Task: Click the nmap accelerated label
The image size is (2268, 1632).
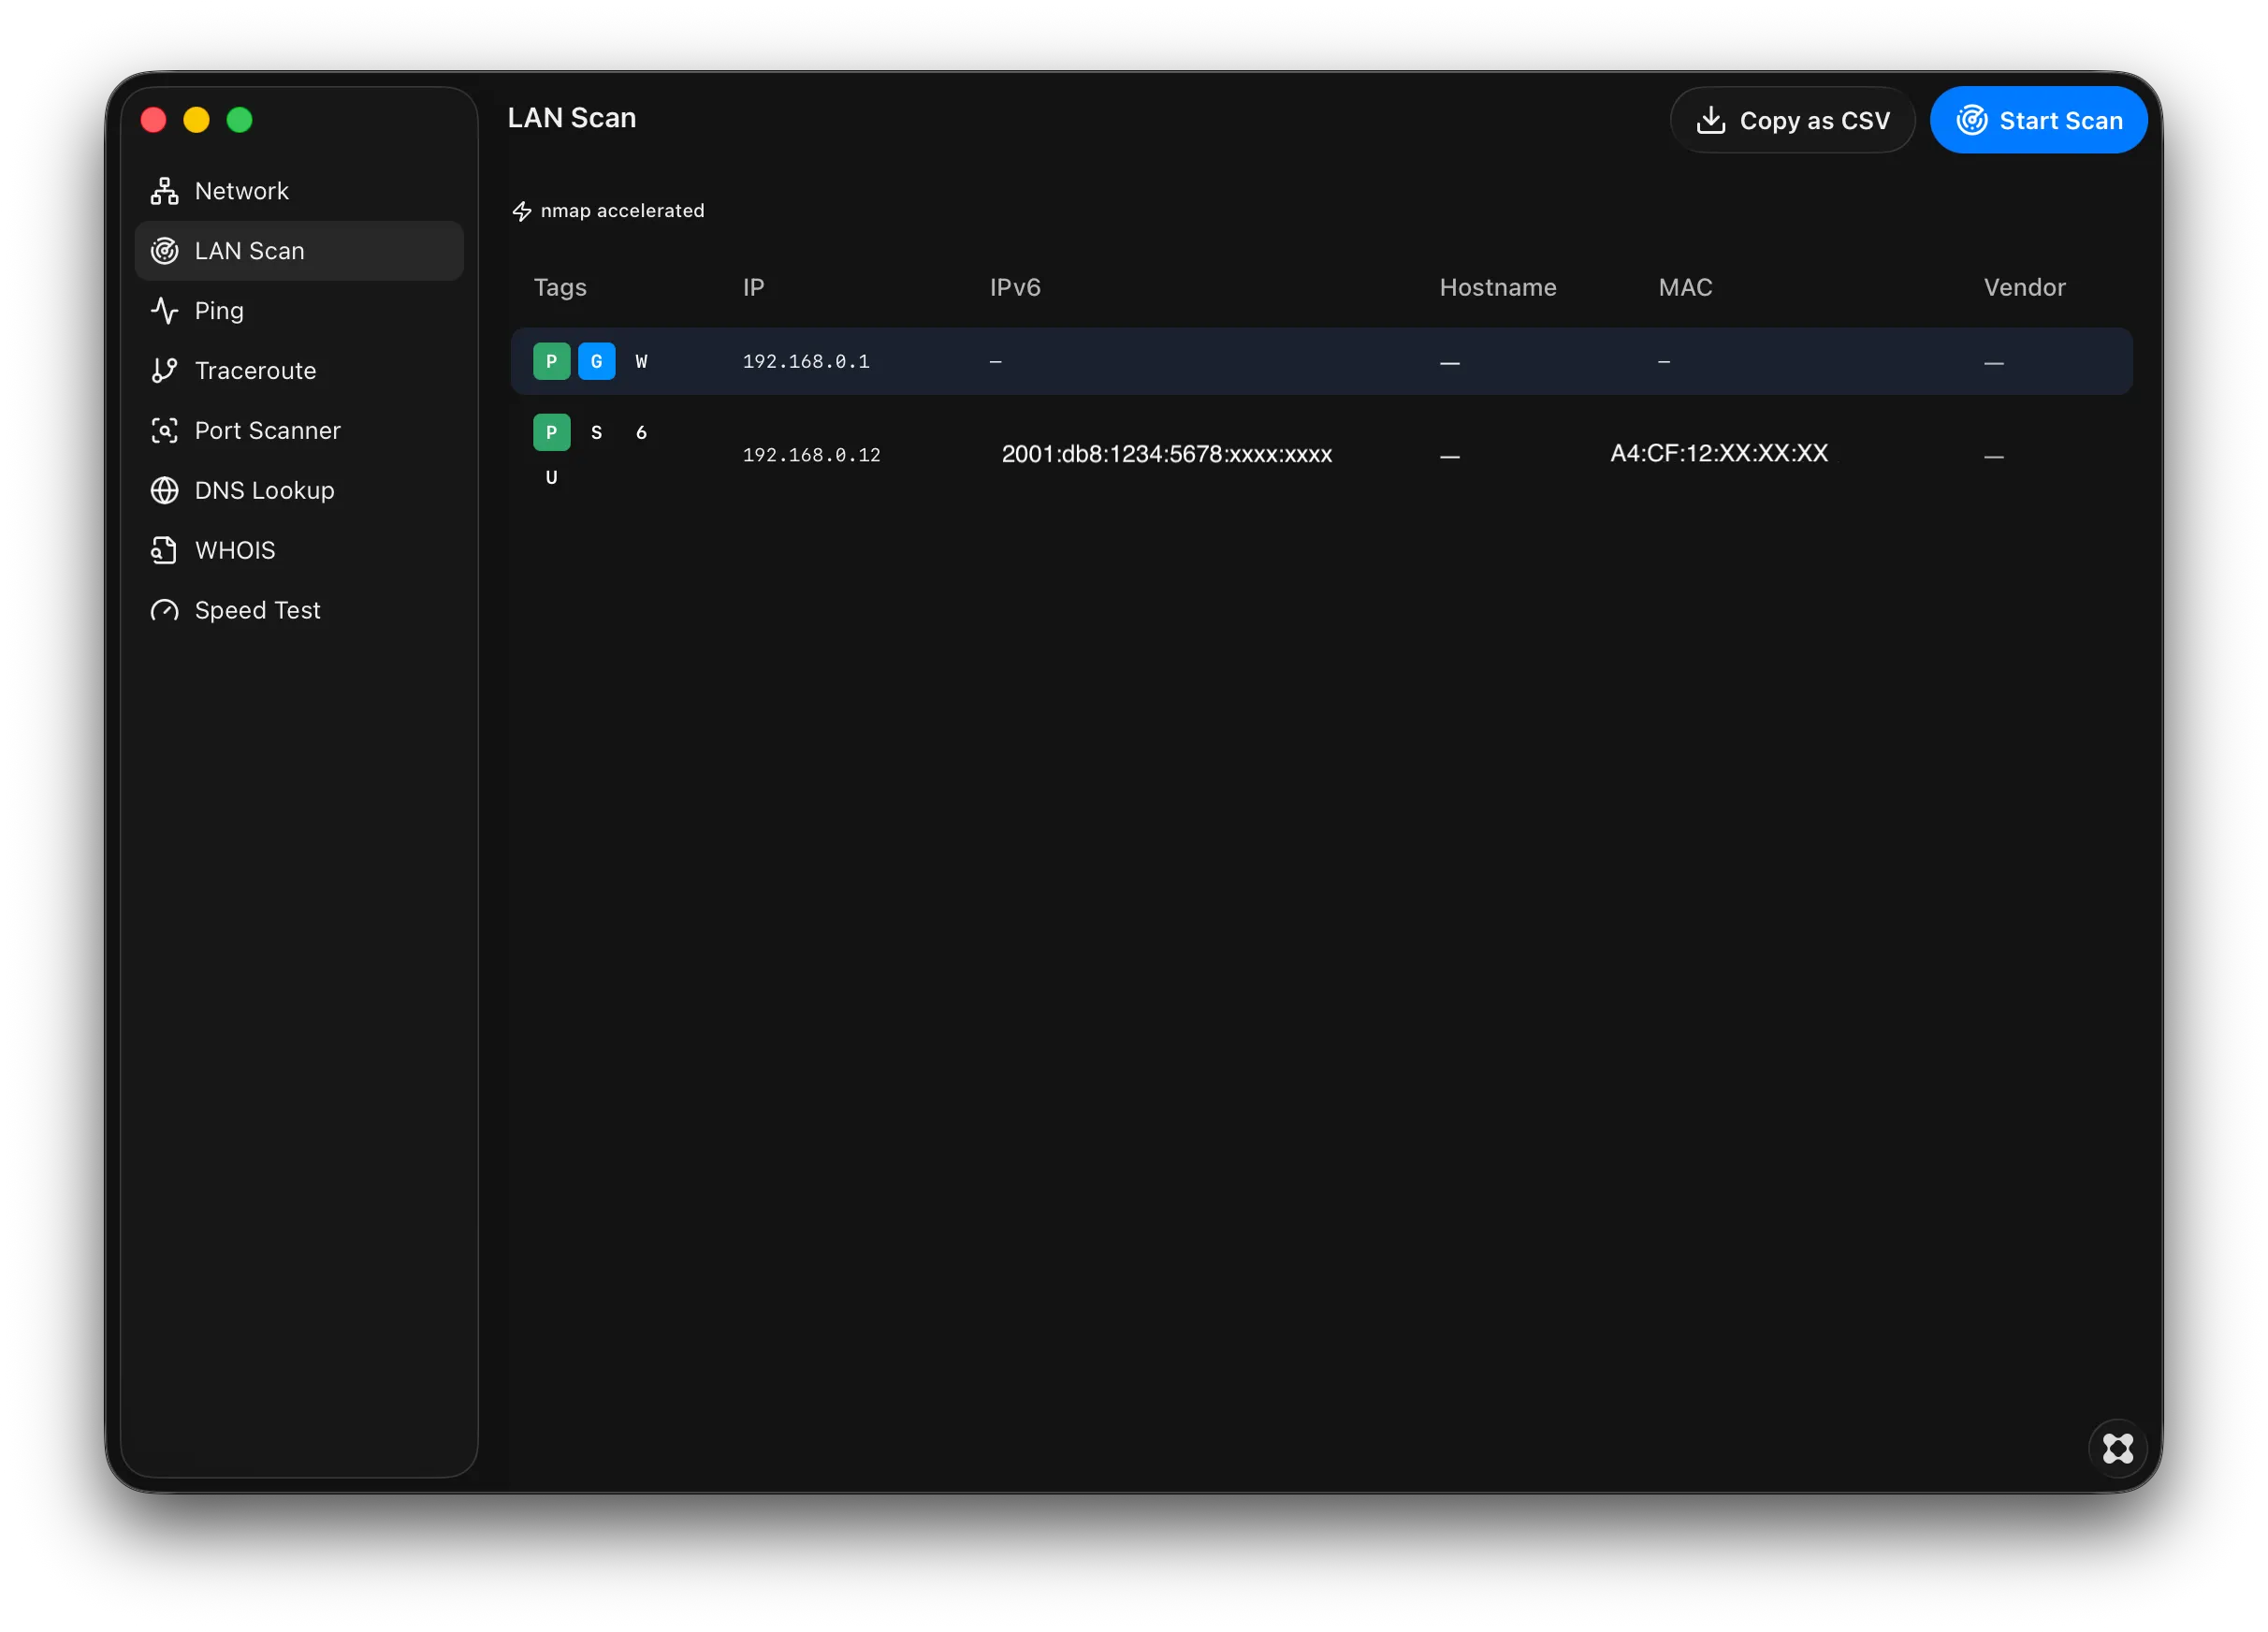Action: 622,211
